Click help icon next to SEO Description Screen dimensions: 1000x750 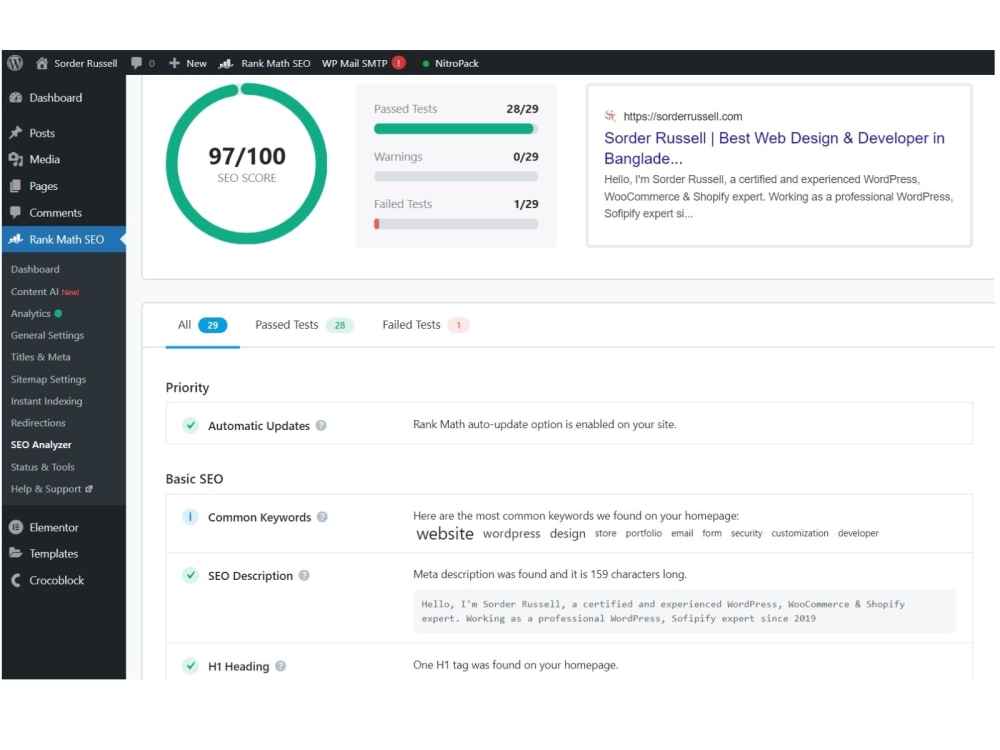click(x=305, y=575)
